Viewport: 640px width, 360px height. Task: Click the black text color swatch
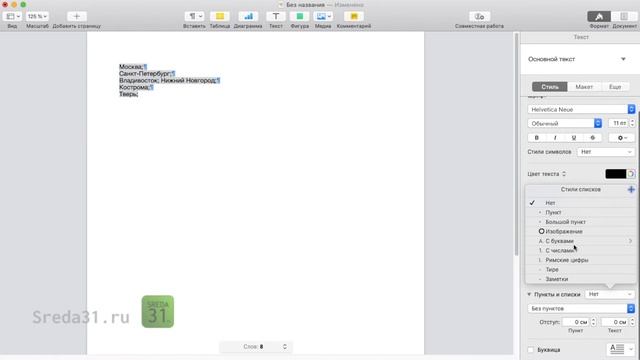(616, 174)
